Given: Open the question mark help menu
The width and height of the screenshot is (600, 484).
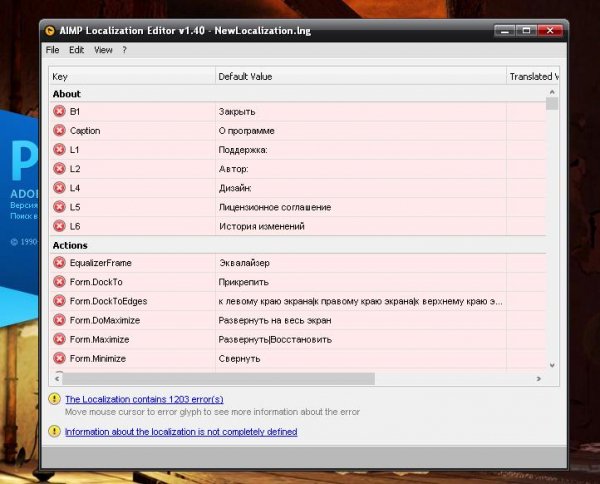Looking at the screenshot, I should coord(124,50).
